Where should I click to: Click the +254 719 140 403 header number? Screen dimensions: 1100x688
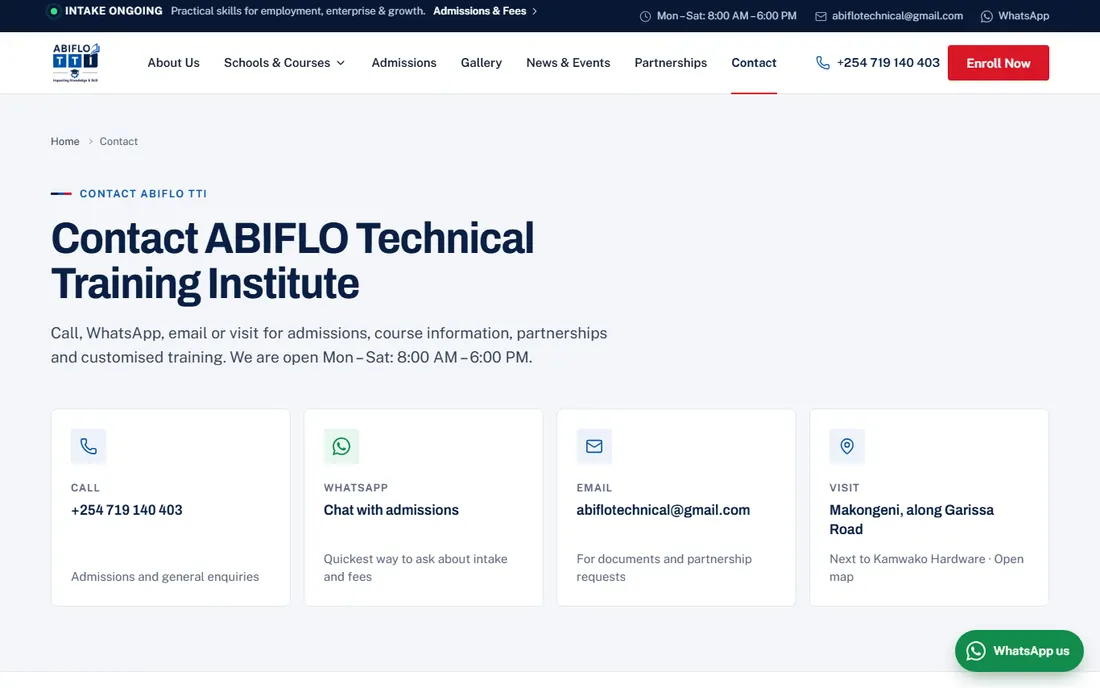pos(888,63)
